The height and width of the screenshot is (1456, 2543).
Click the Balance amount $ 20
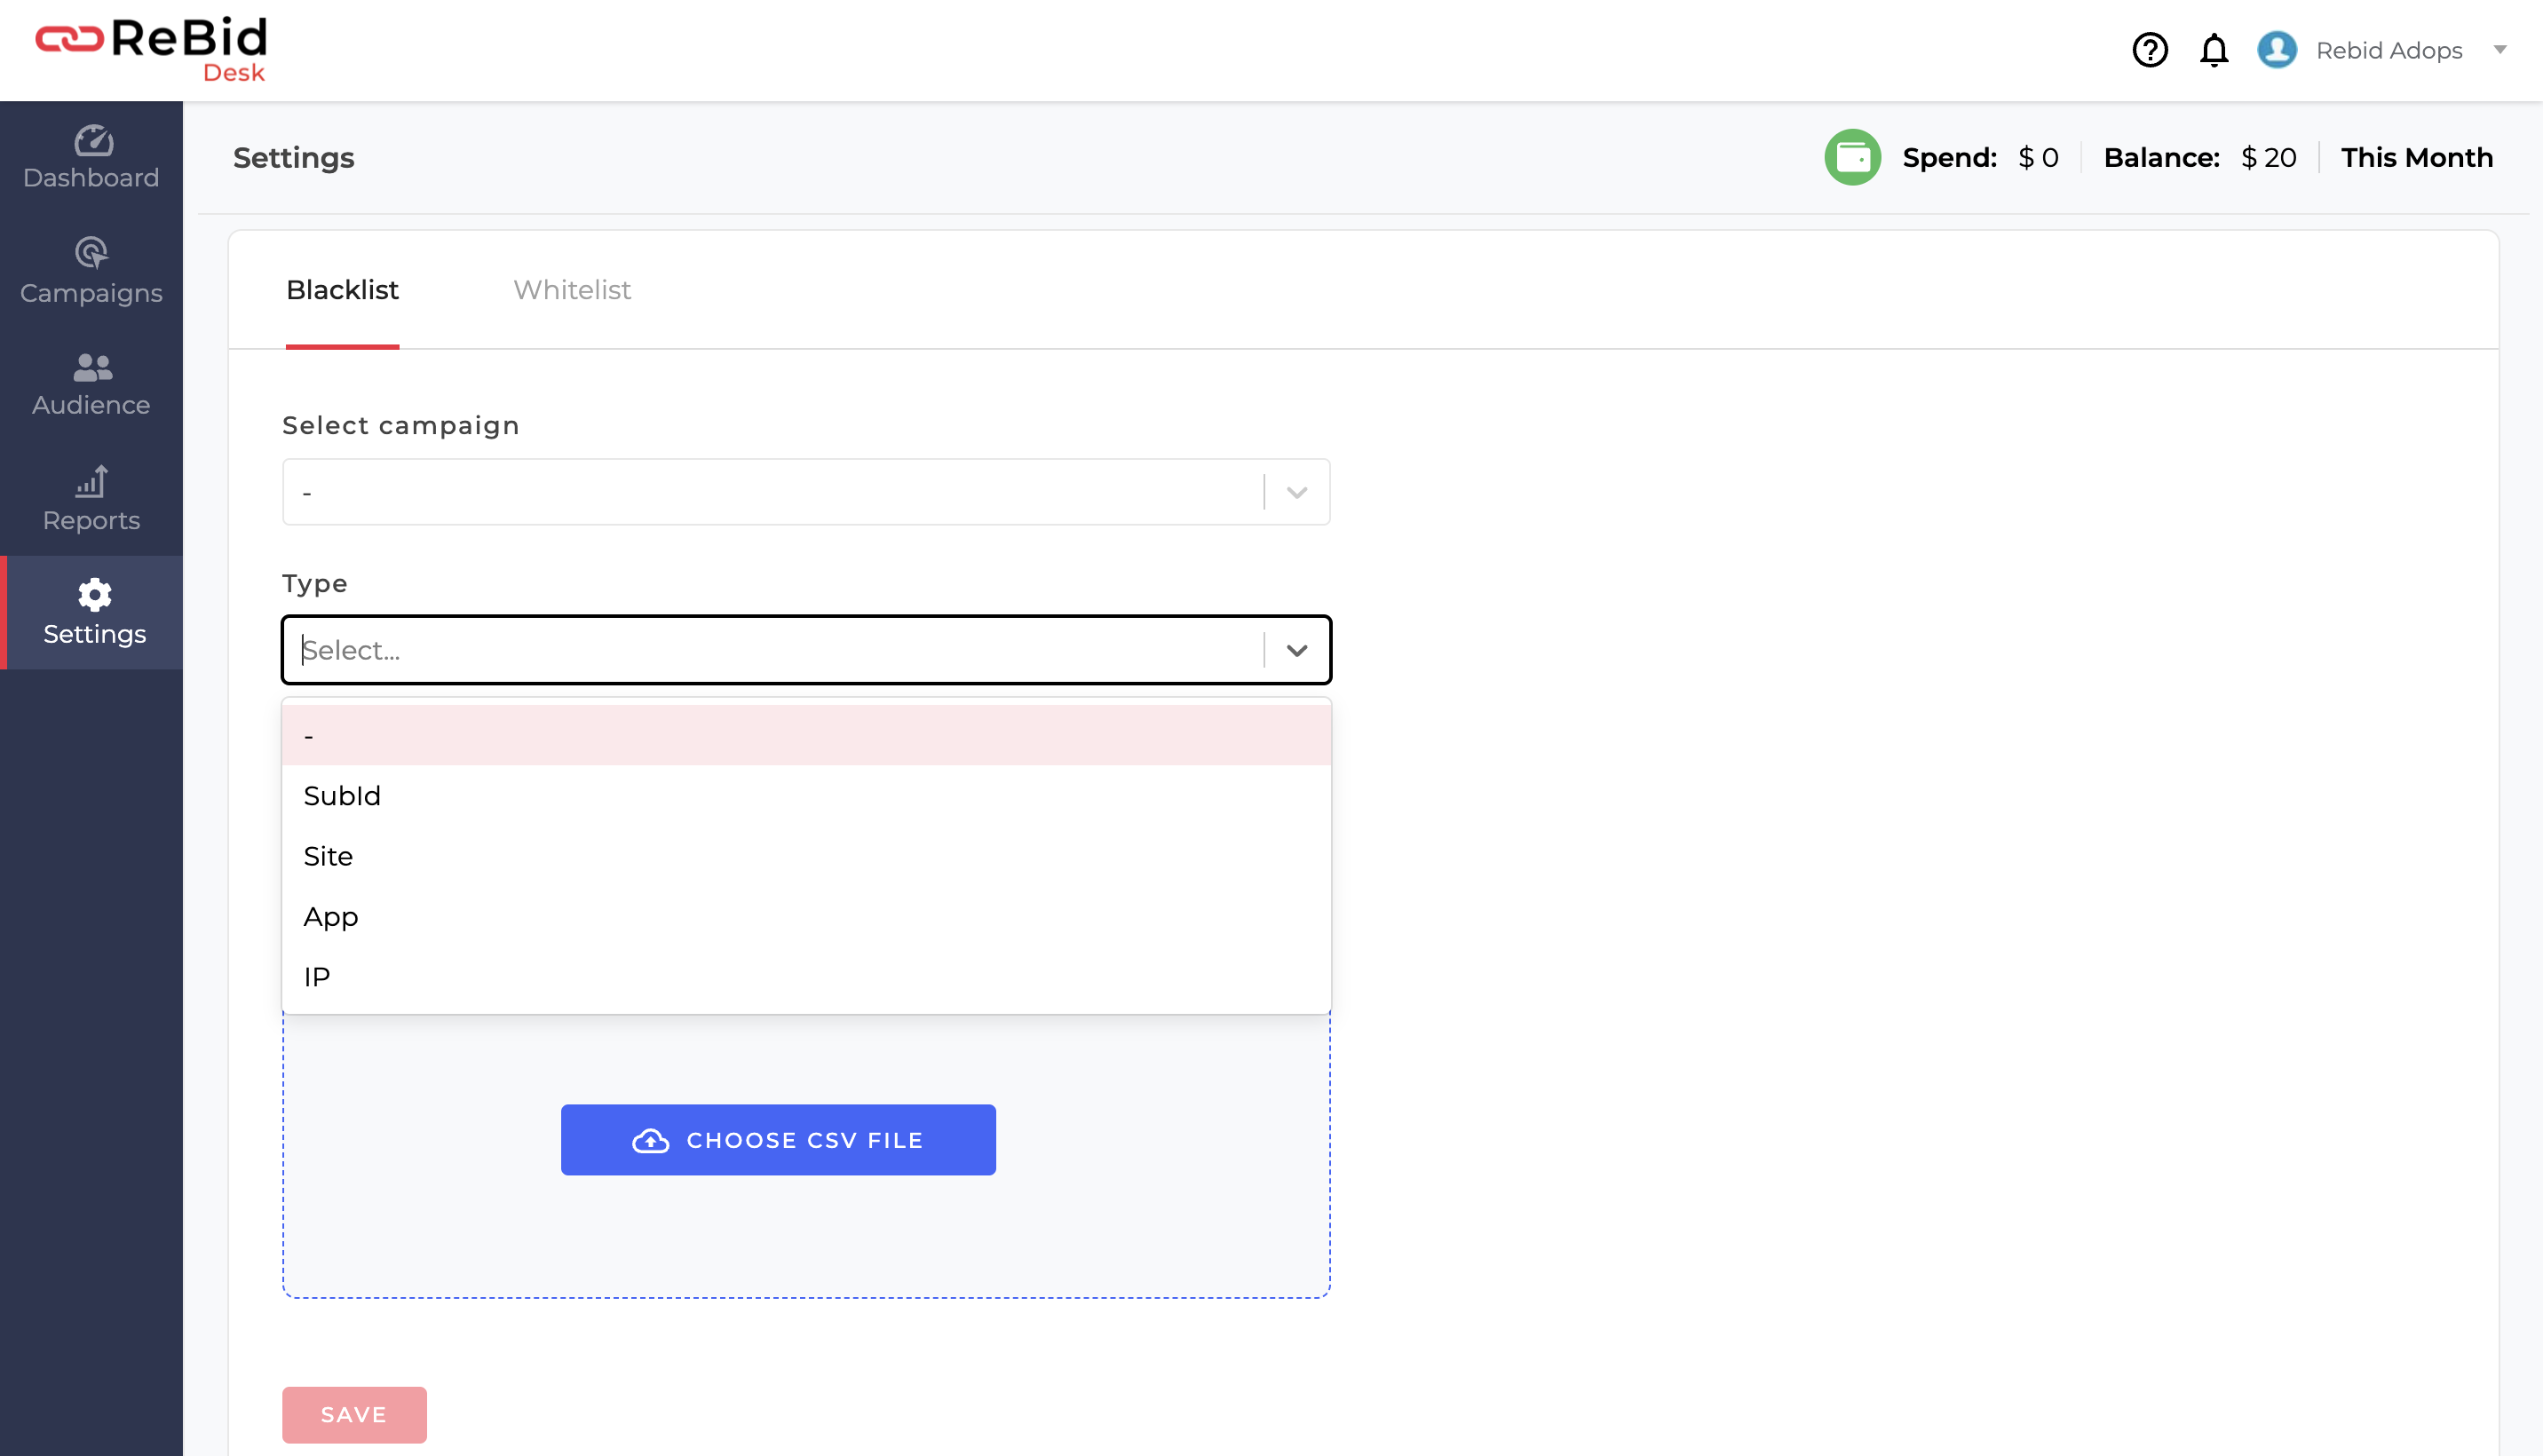coord(2268,158)
